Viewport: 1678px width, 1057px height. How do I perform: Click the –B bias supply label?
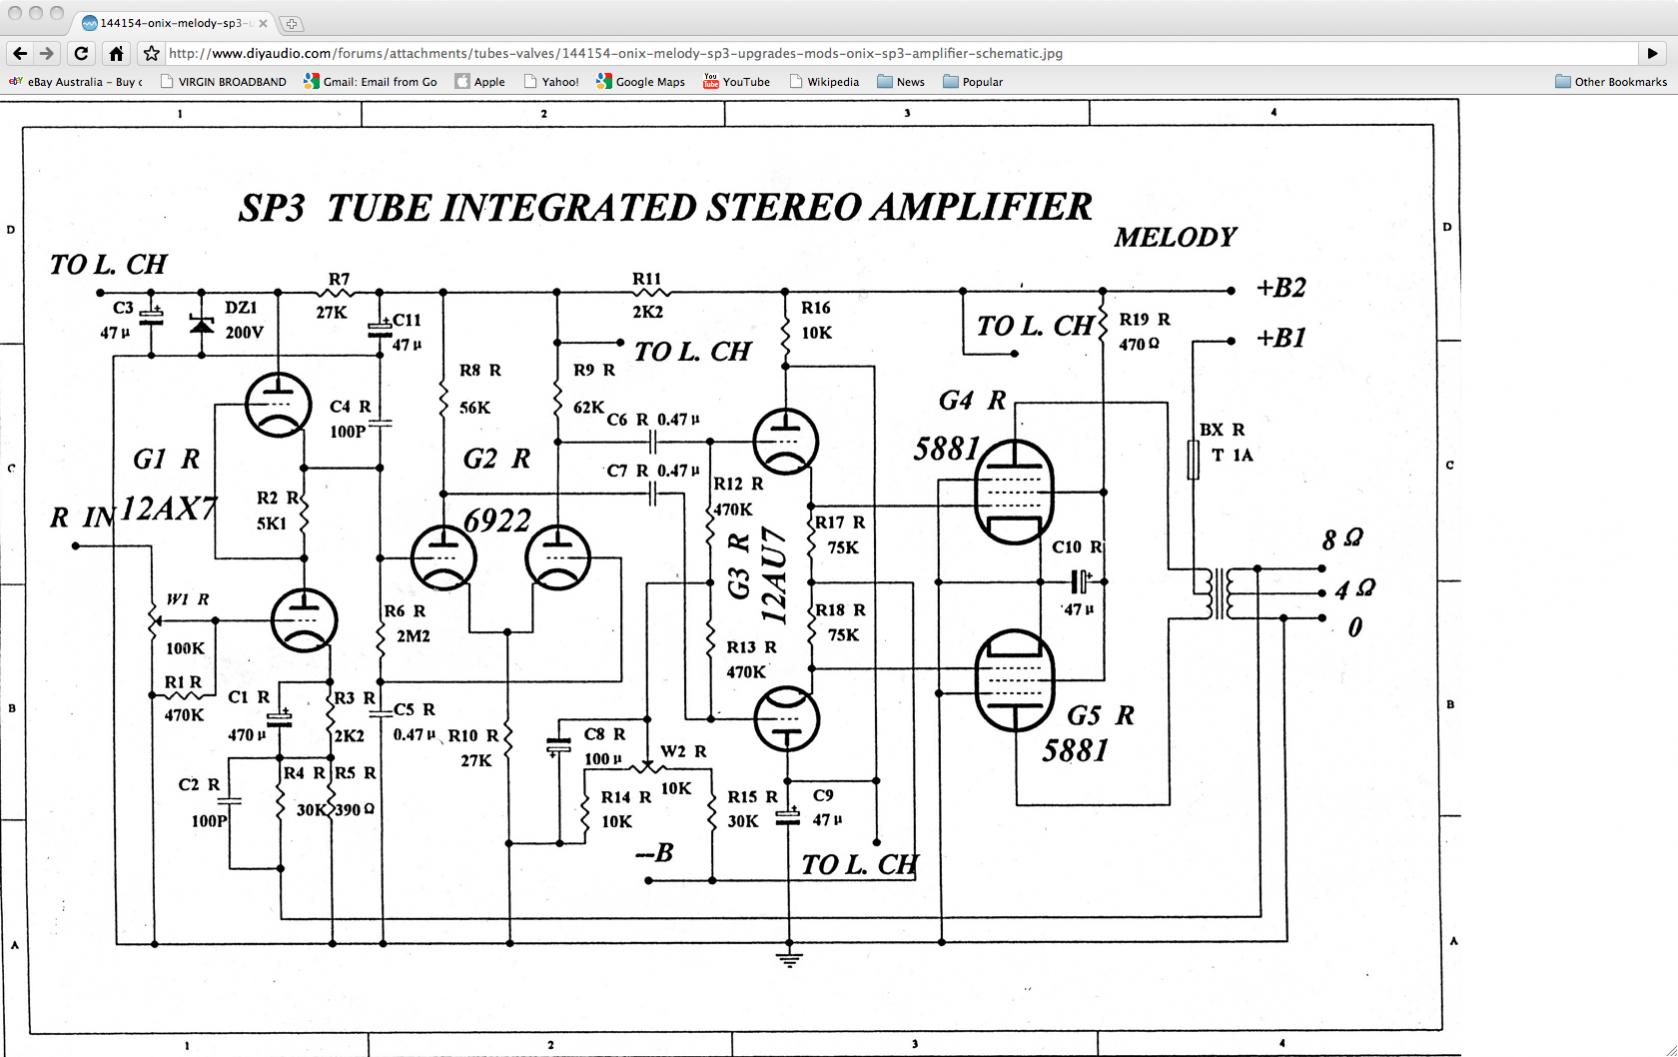pyautogui.click(x=655, y=852)
